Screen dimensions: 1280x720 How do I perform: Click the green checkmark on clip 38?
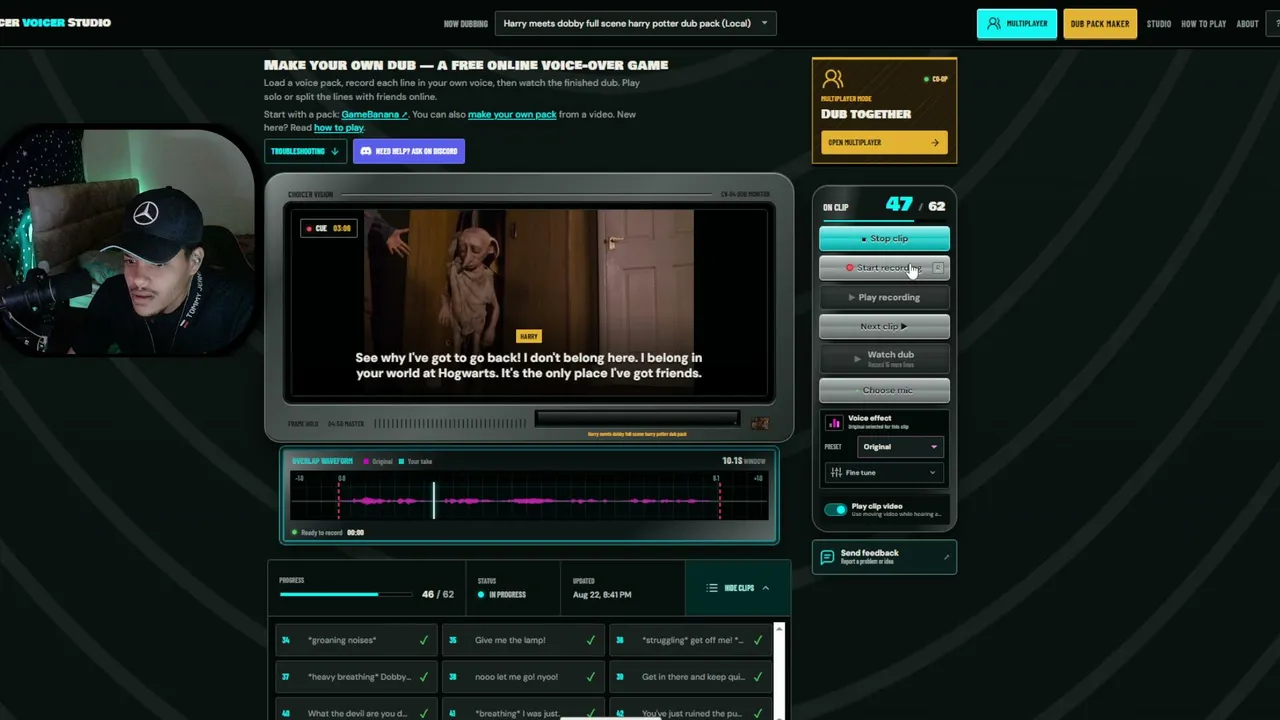coord(591,677)
